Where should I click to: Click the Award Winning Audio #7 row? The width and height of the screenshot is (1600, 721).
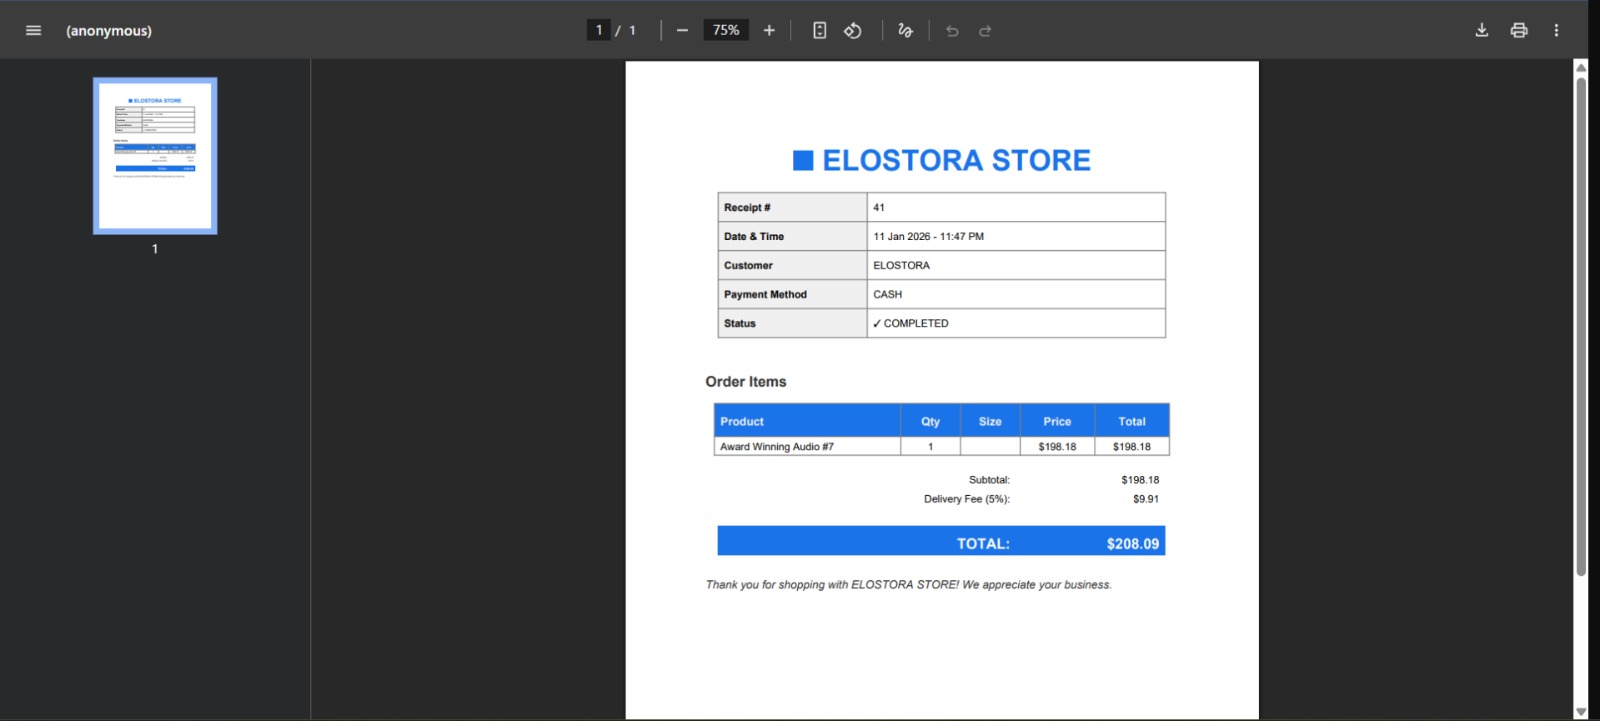941,446
